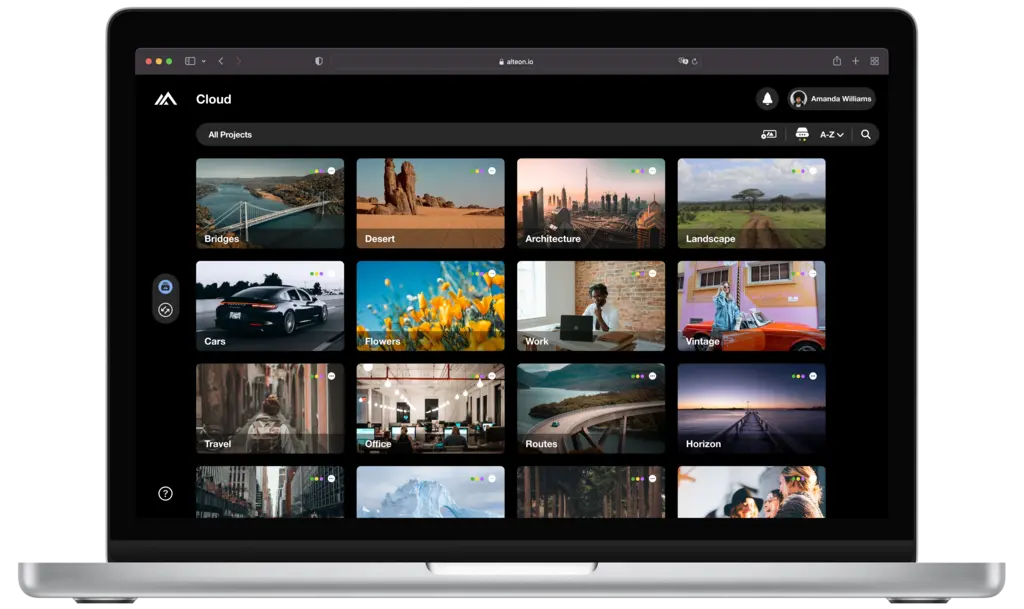1024x609 pixels.
Task: Click the search magnifier icon
Action: pos(866,134)
